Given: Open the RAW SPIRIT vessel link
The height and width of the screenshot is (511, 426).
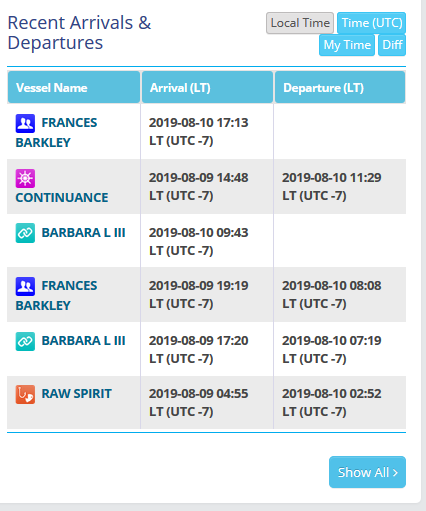Looking at the screenshot, I should click(76, 394).
